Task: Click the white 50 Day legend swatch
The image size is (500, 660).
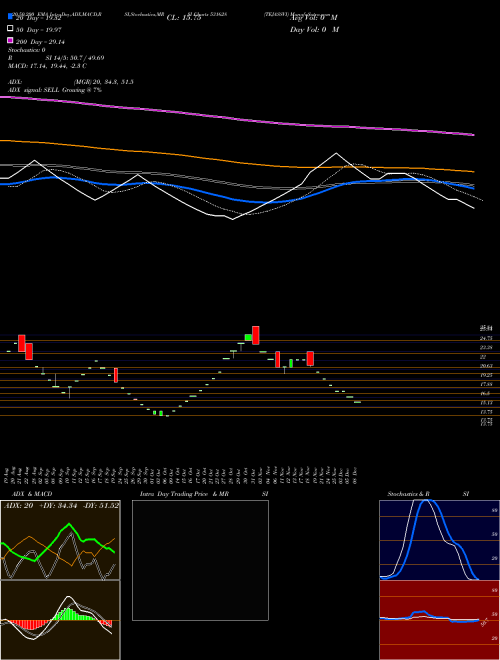Action: click(10, 29)
